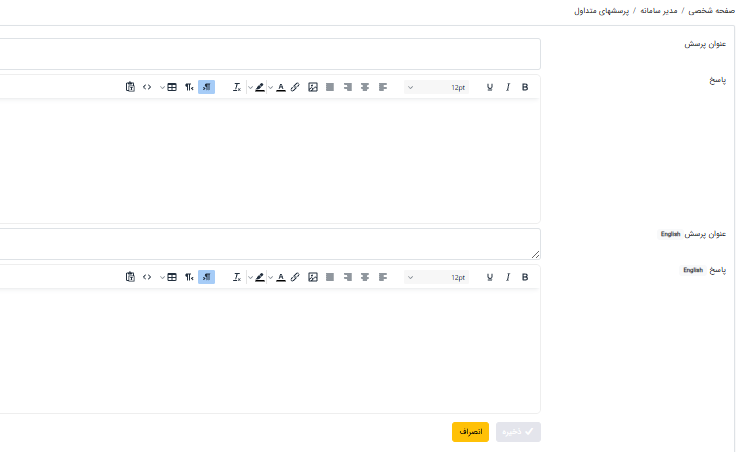Toggle bold in the Persian answer editor
Image resolution: width=736 pixels, height=452 pixels.
click(x=525, y=87)
